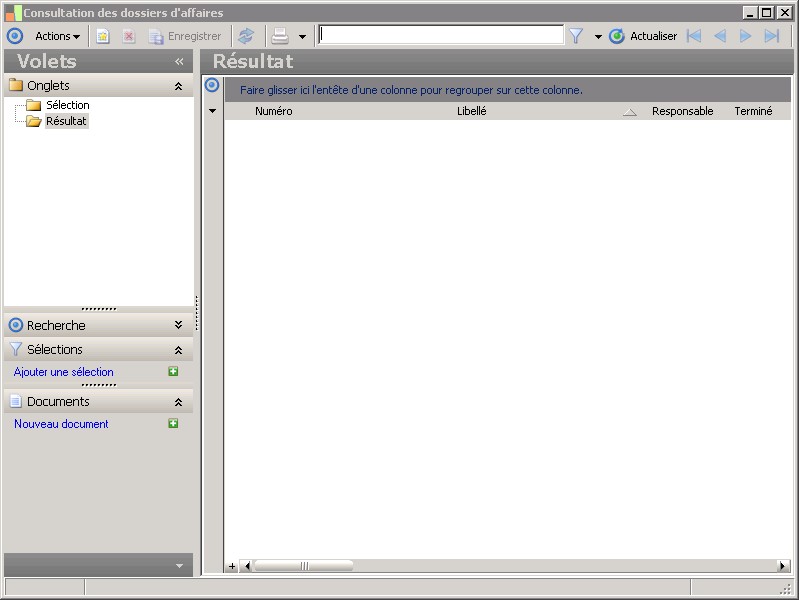
Task: Collapse the Sélections section
Action: tap(178, 350)
